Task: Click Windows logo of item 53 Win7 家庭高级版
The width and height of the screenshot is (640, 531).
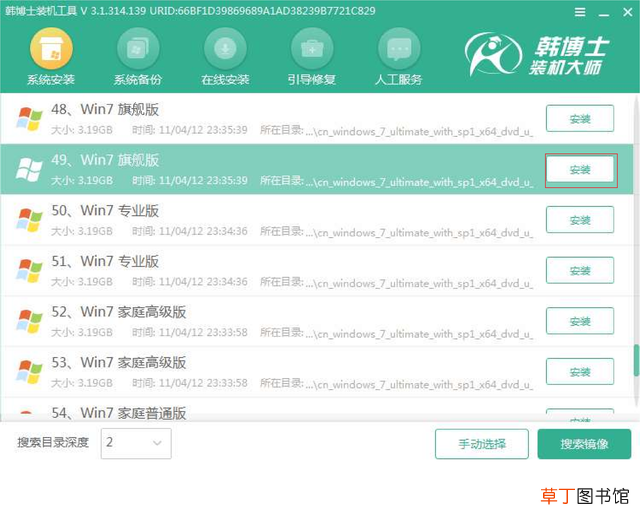Action: coord(29,372)
